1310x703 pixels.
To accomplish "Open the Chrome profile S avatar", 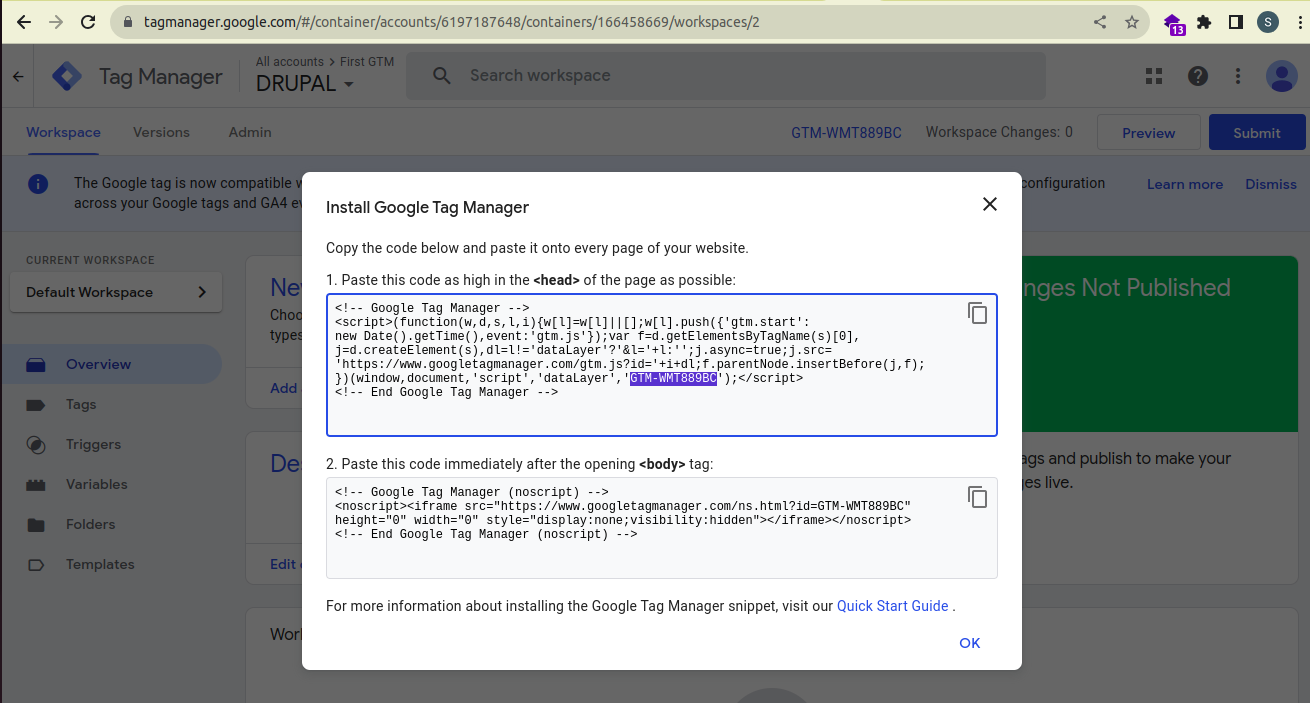I will pyautogui.click(x=1268, y=21).
